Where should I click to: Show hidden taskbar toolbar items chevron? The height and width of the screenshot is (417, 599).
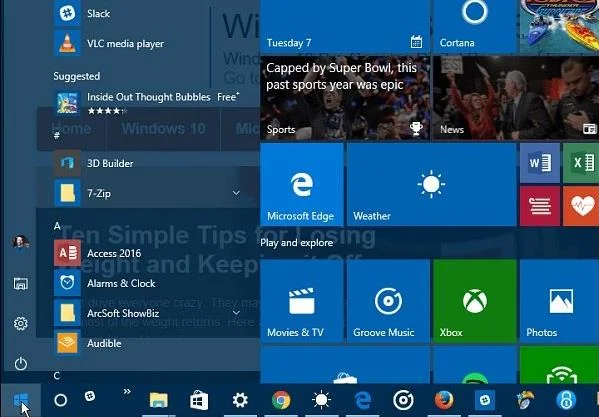(127, 391)
